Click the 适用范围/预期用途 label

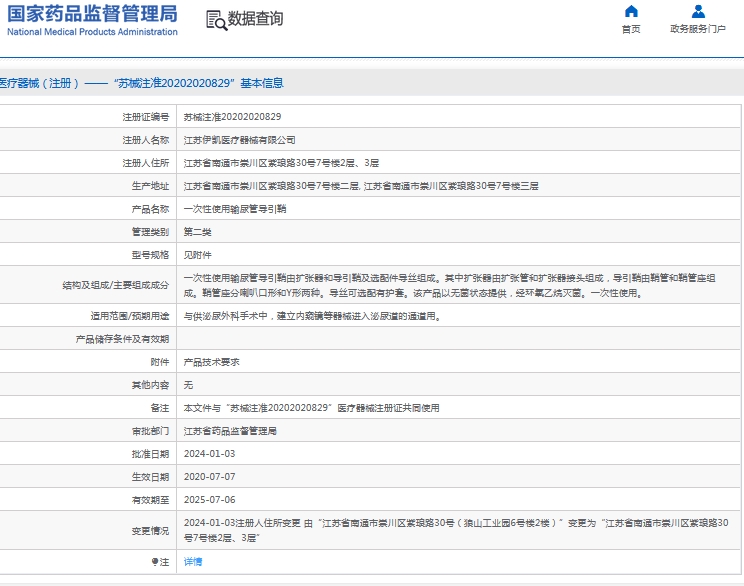[x=130, y=316]
